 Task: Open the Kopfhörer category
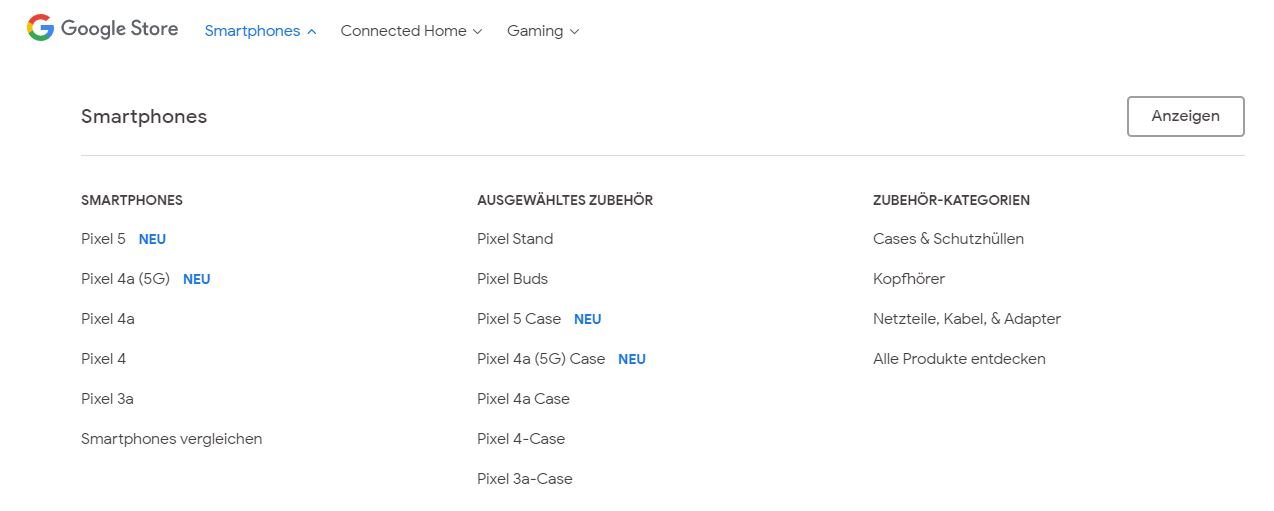point(908,279)
